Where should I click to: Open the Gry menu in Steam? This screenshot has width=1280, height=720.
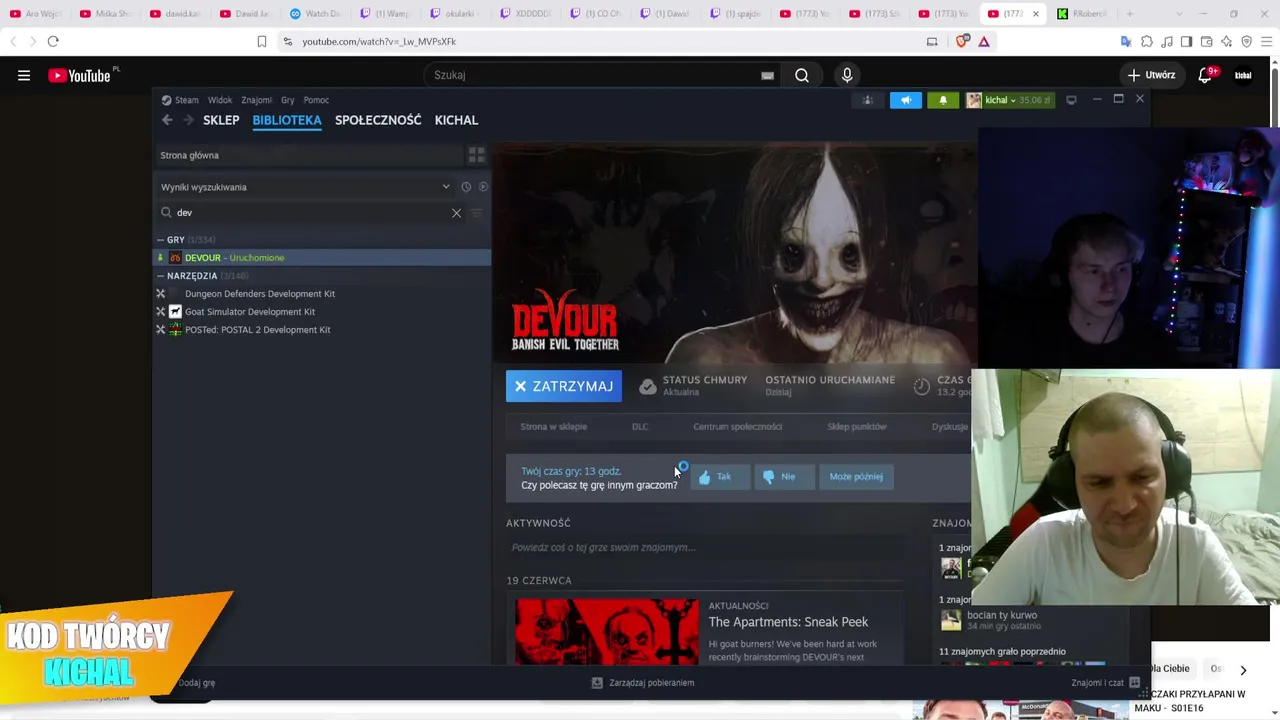(287, 100)
